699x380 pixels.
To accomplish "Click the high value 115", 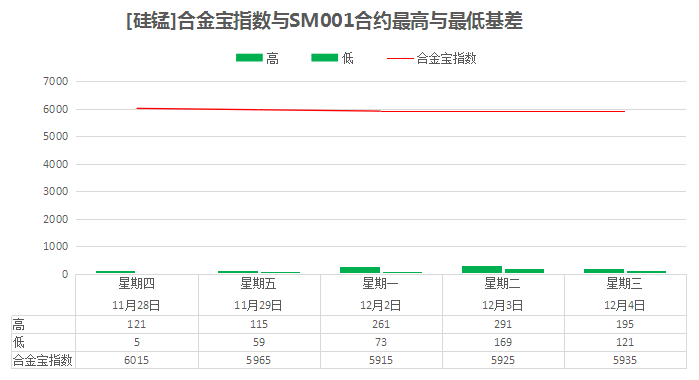I will tap(259, 324).
